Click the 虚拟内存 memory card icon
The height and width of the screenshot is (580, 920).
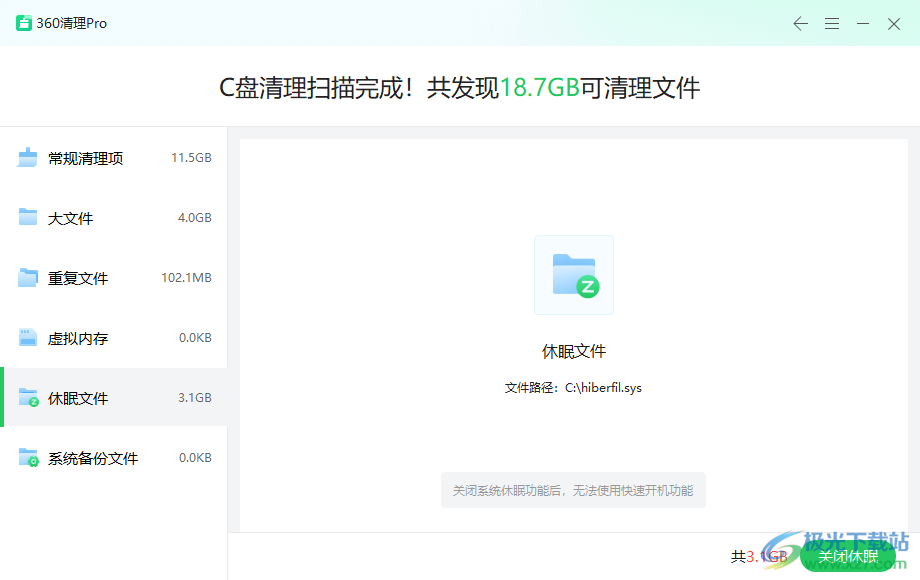27,338
